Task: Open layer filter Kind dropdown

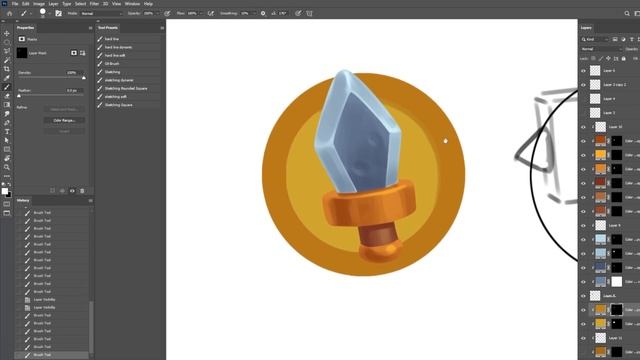Action: tap(595, 39)
